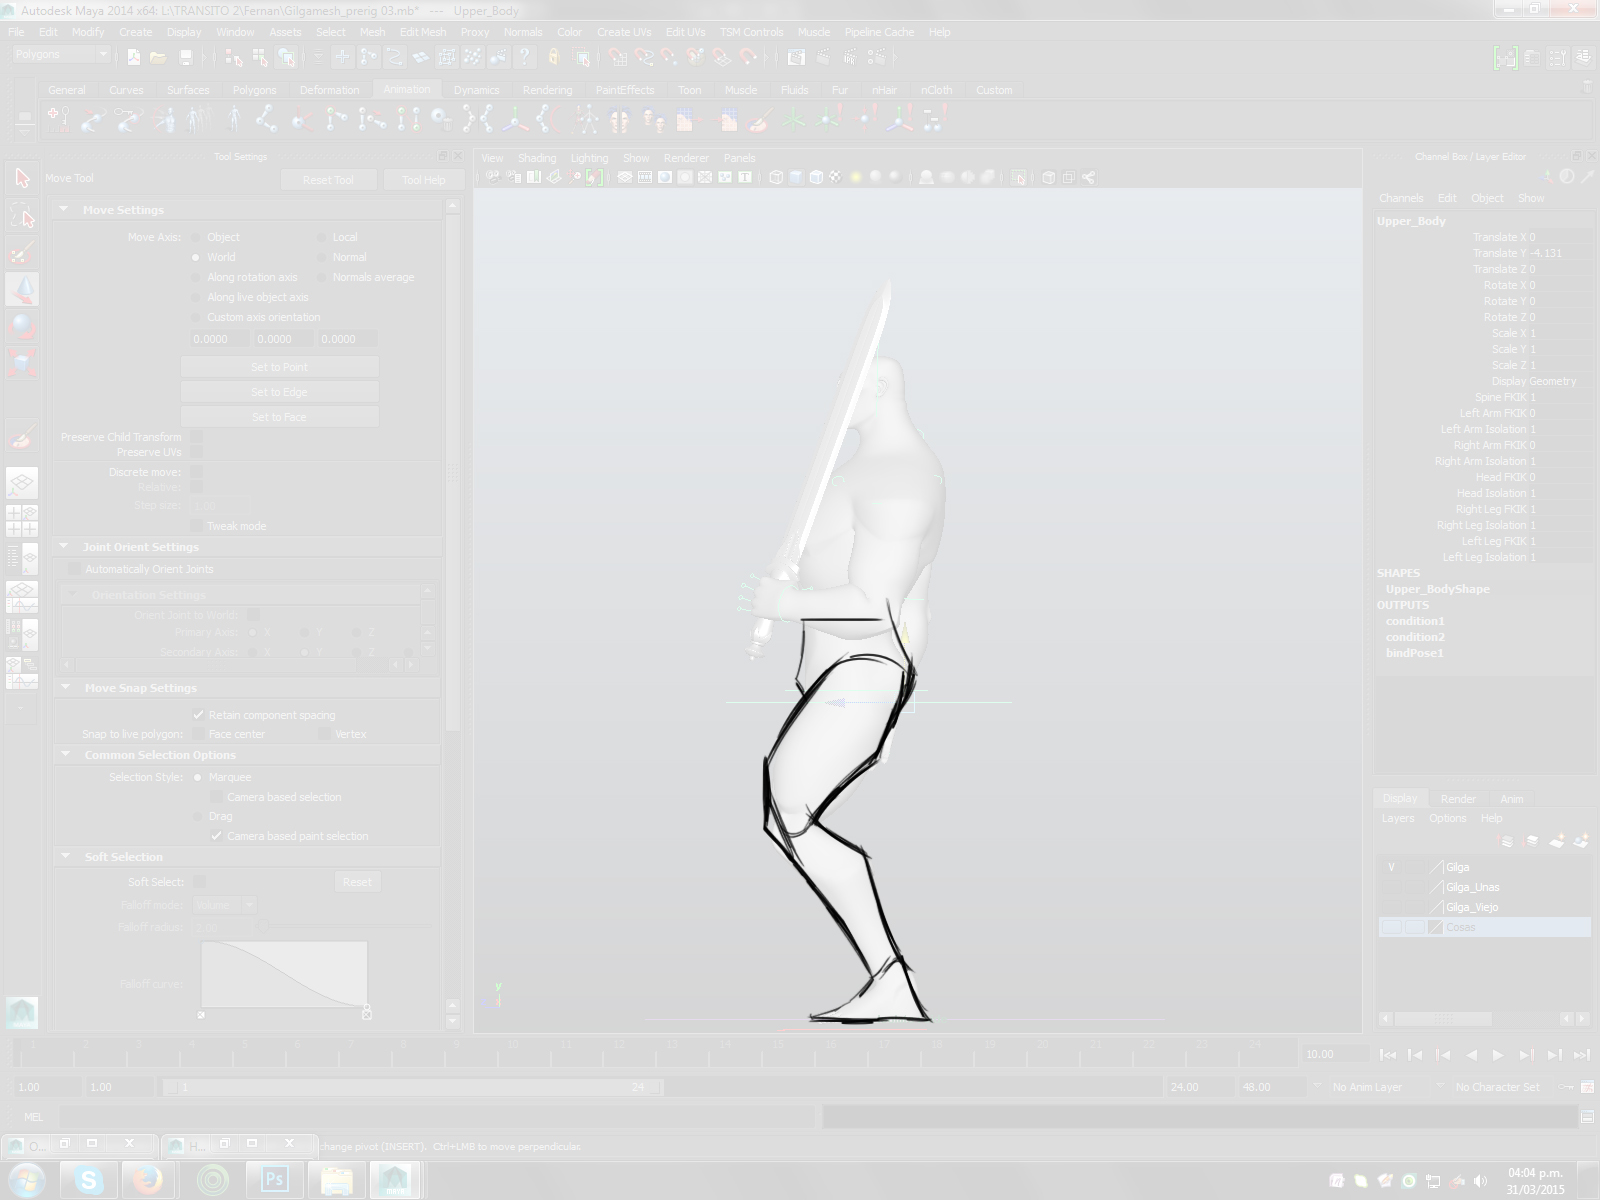Collapse Common Selection Options section
1600x1200 pixels.
(64, 755)
